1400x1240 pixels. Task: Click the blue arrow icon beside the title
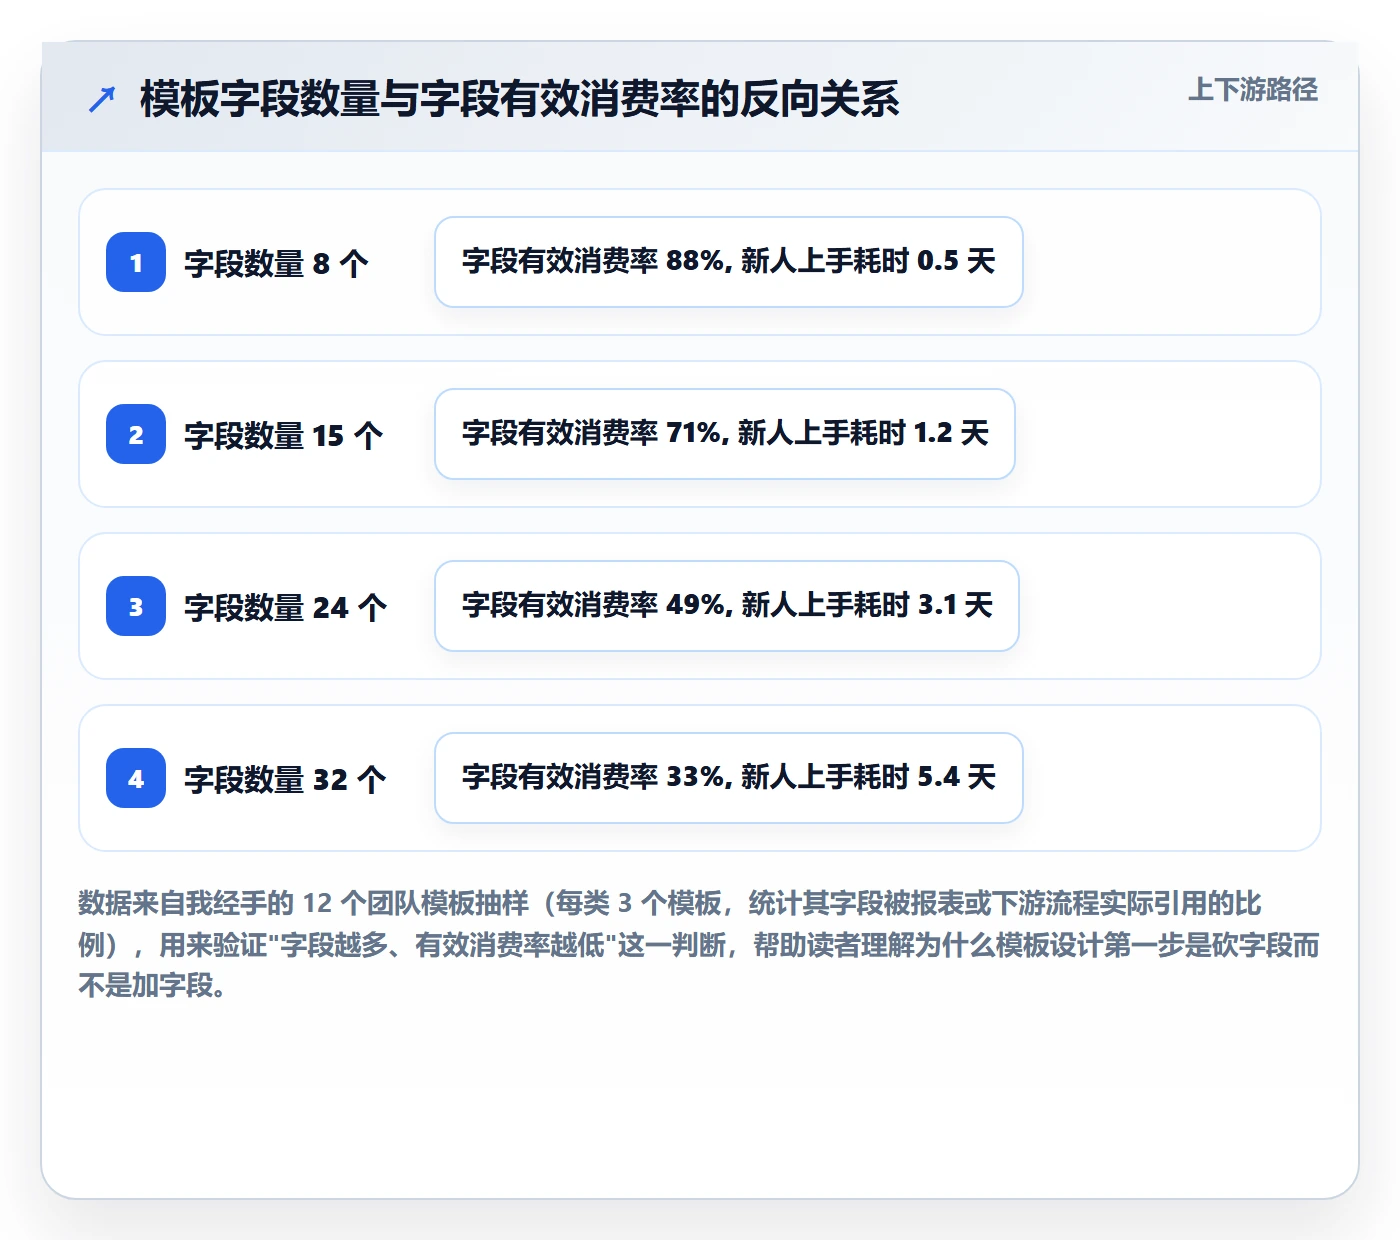point(102,99)
